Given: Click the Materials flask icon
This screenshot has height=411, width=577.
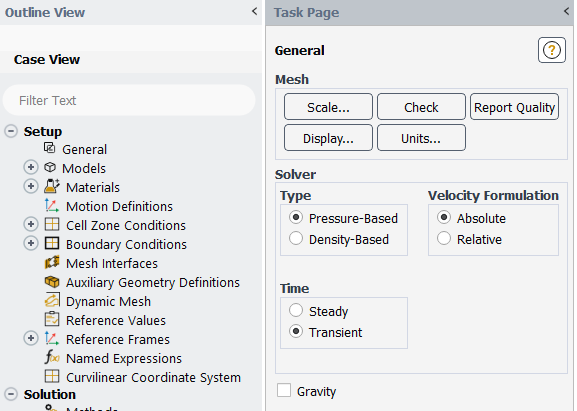Looking at the screenshot, I should pos(52,186).
